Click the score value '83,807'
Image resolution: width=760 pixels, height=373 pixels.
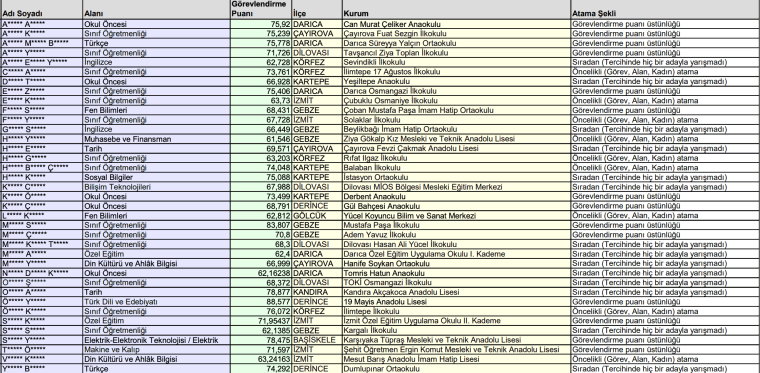pos(261,226)
